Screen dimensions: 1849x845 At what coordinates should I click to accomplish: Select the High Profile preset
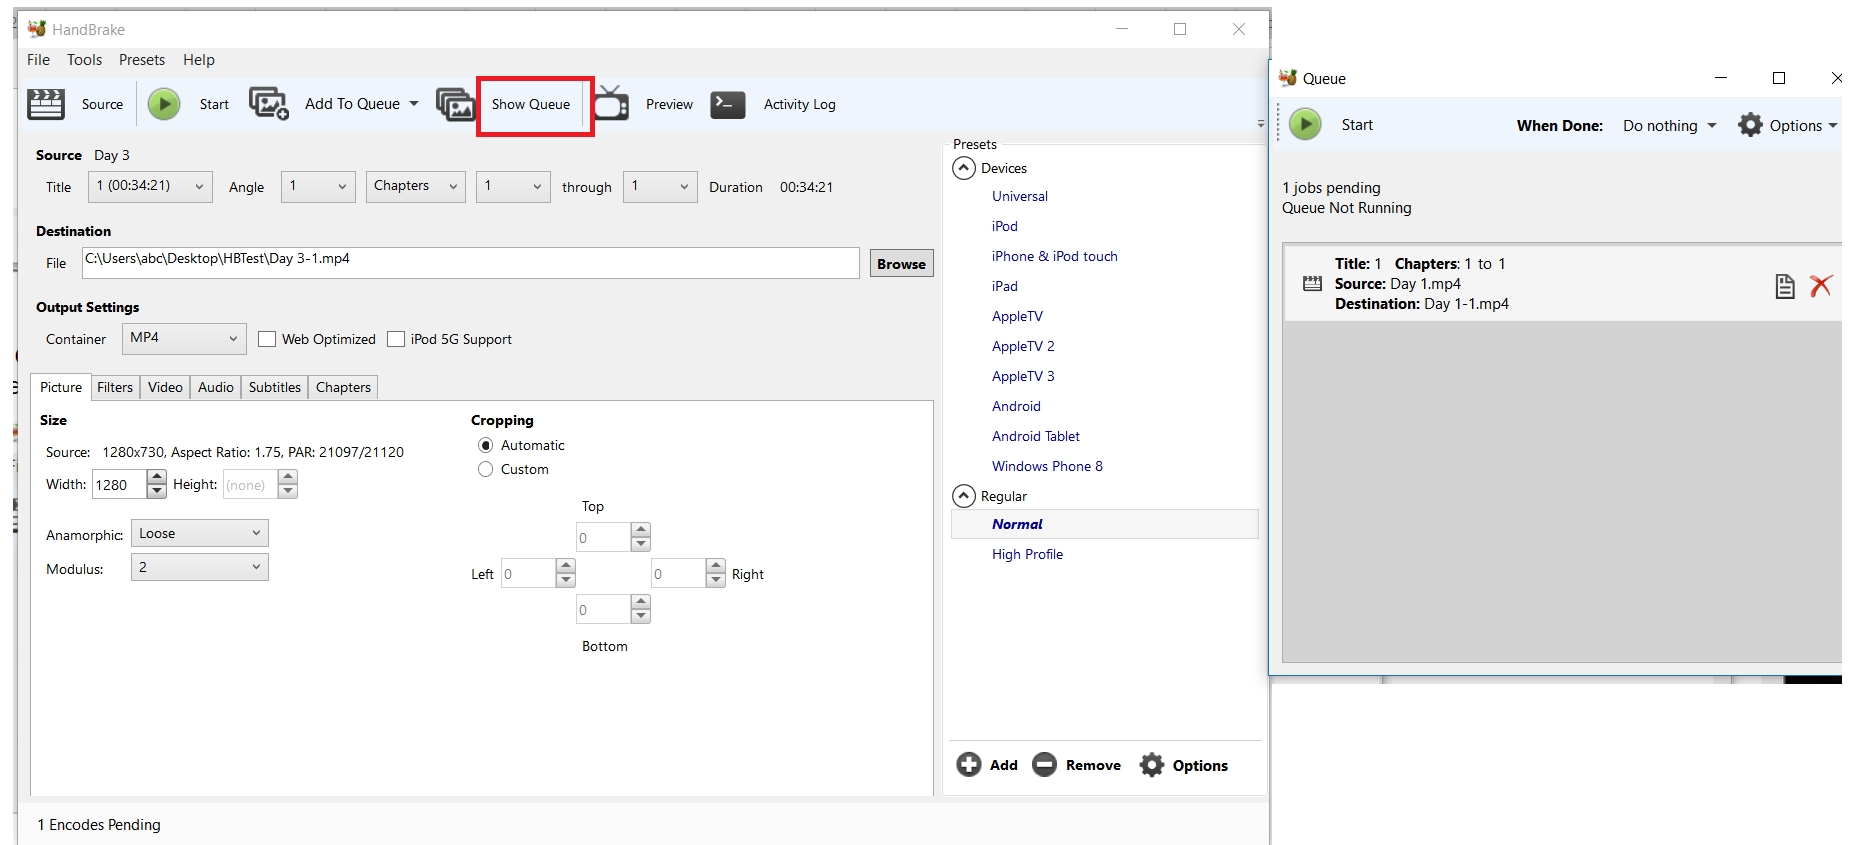tap(1027, 554)
